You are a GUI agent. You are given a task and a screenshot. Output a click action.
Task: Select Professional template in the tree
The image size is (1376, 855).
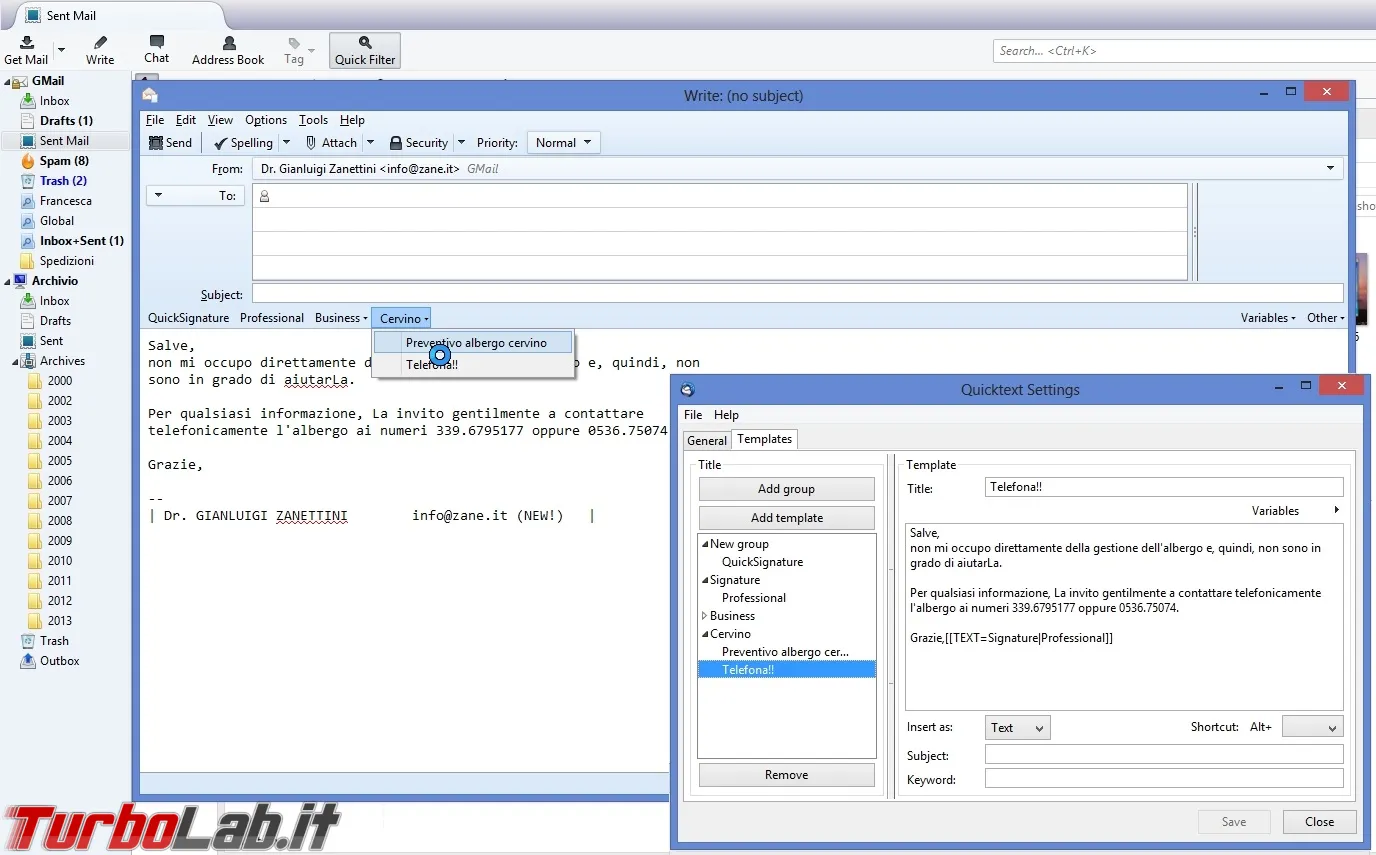[x=754, y=598]
